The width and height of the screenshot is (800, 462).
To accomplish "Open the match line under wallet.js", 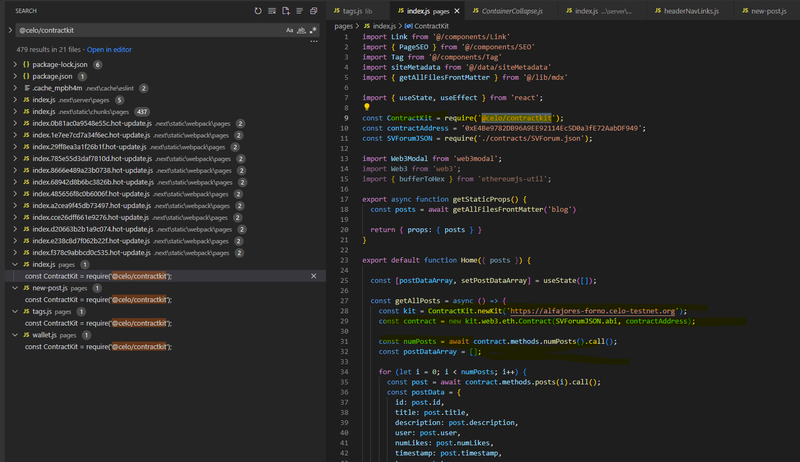I will 98,347.
